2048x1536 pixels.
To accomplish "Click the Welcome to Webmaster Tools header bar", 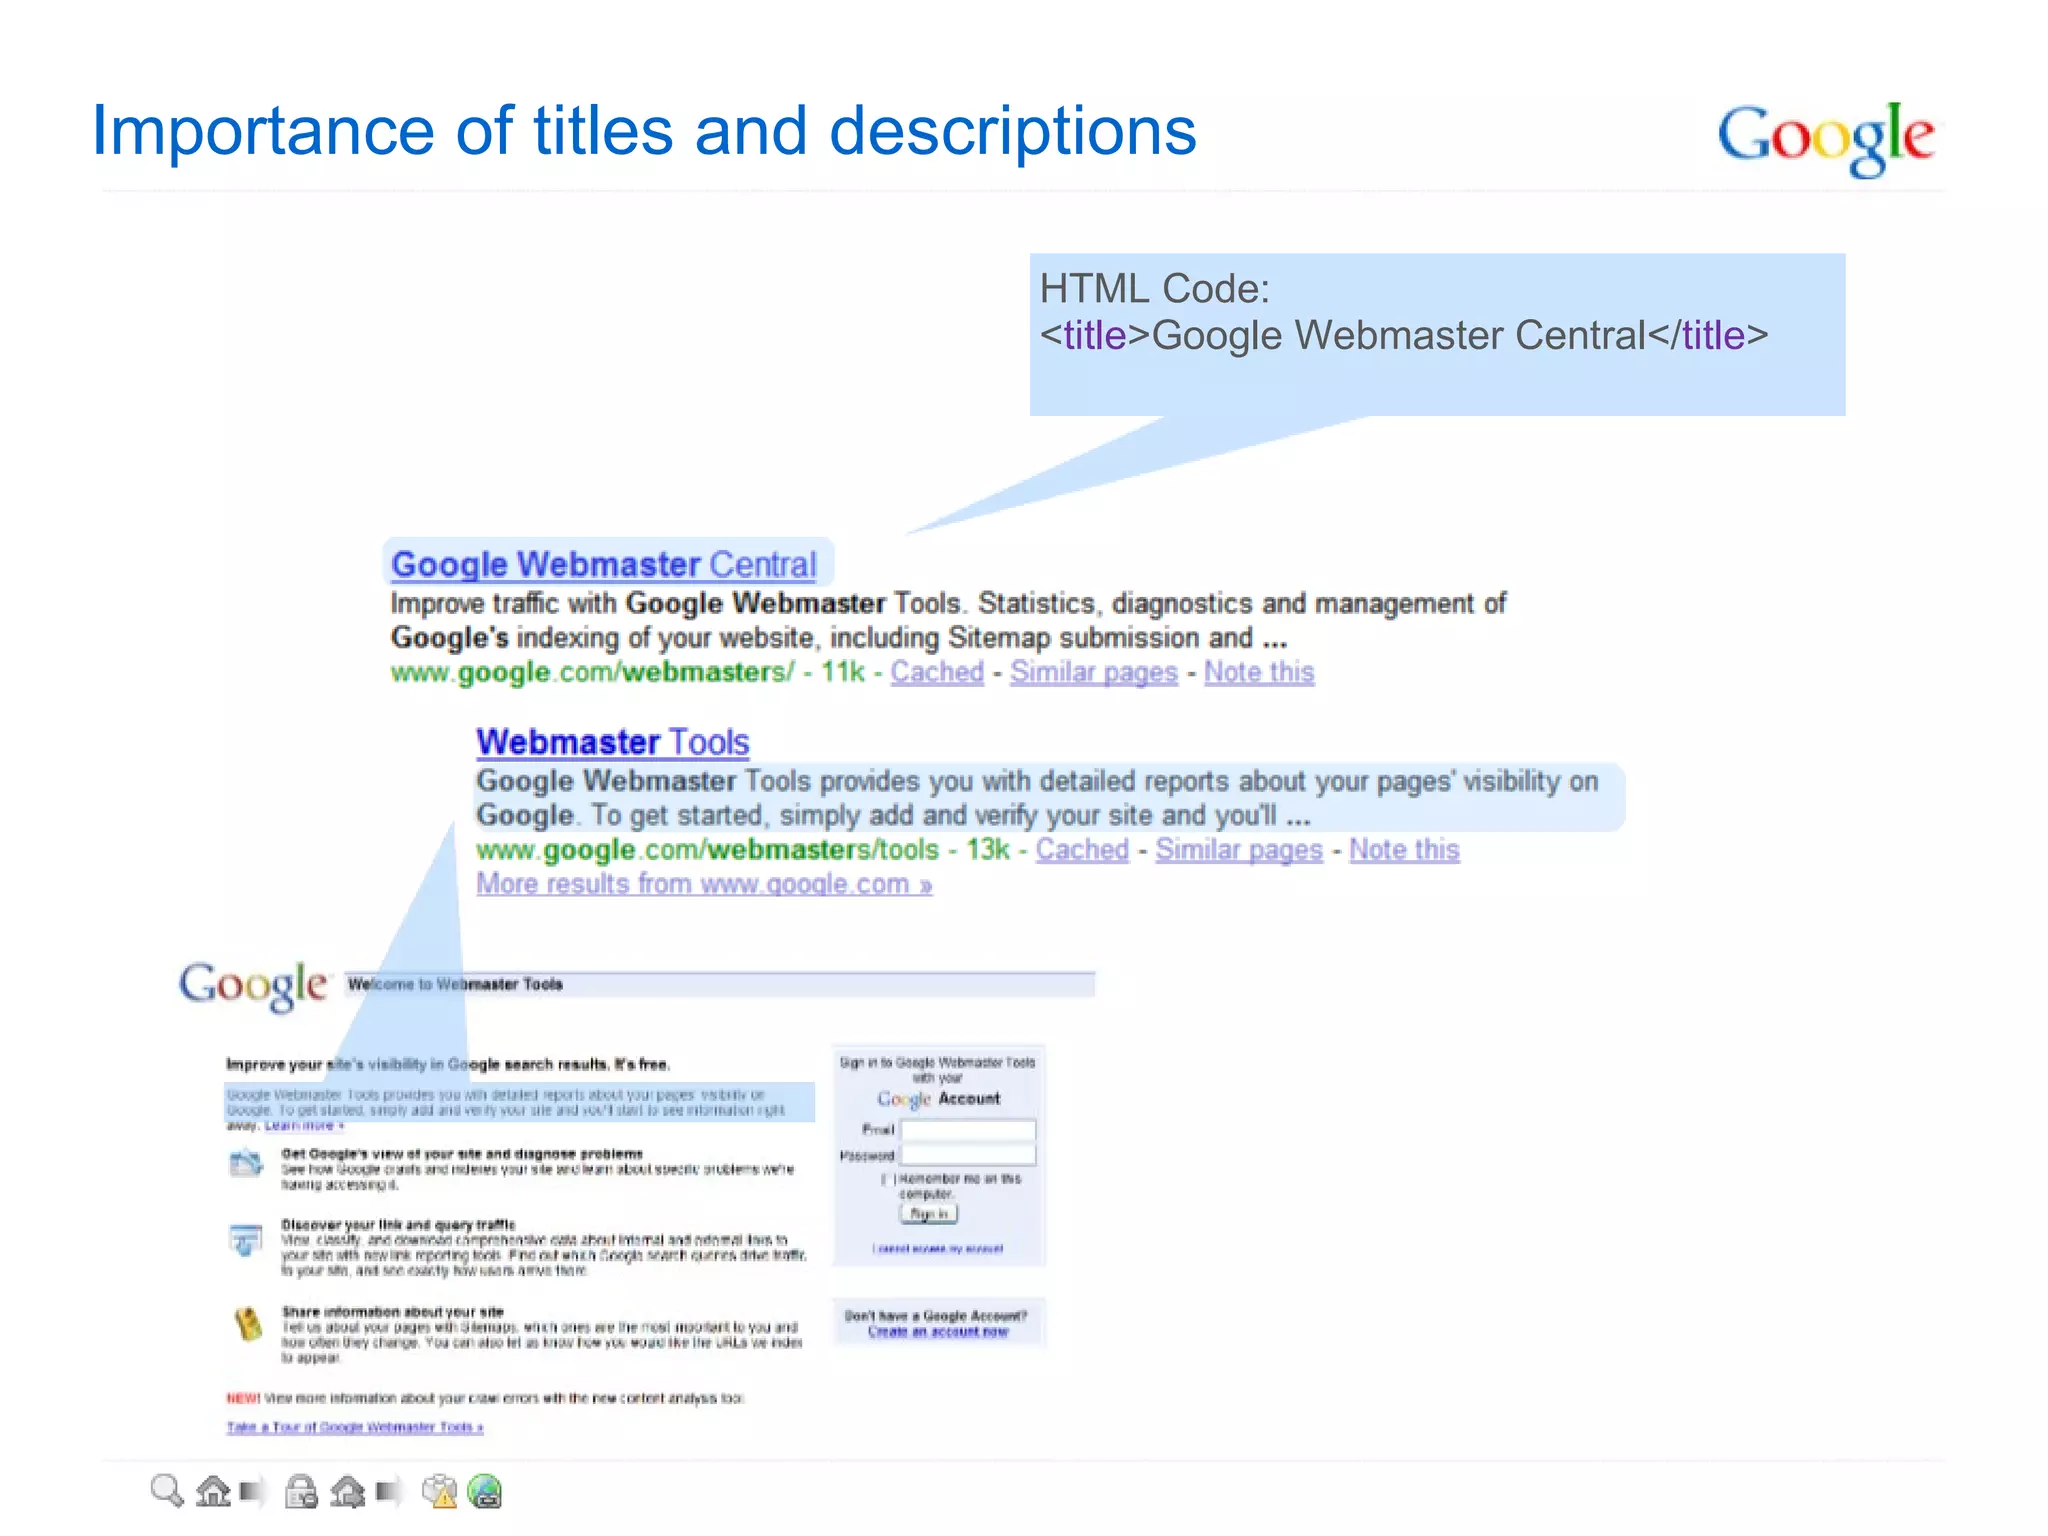I will point(720,984).
